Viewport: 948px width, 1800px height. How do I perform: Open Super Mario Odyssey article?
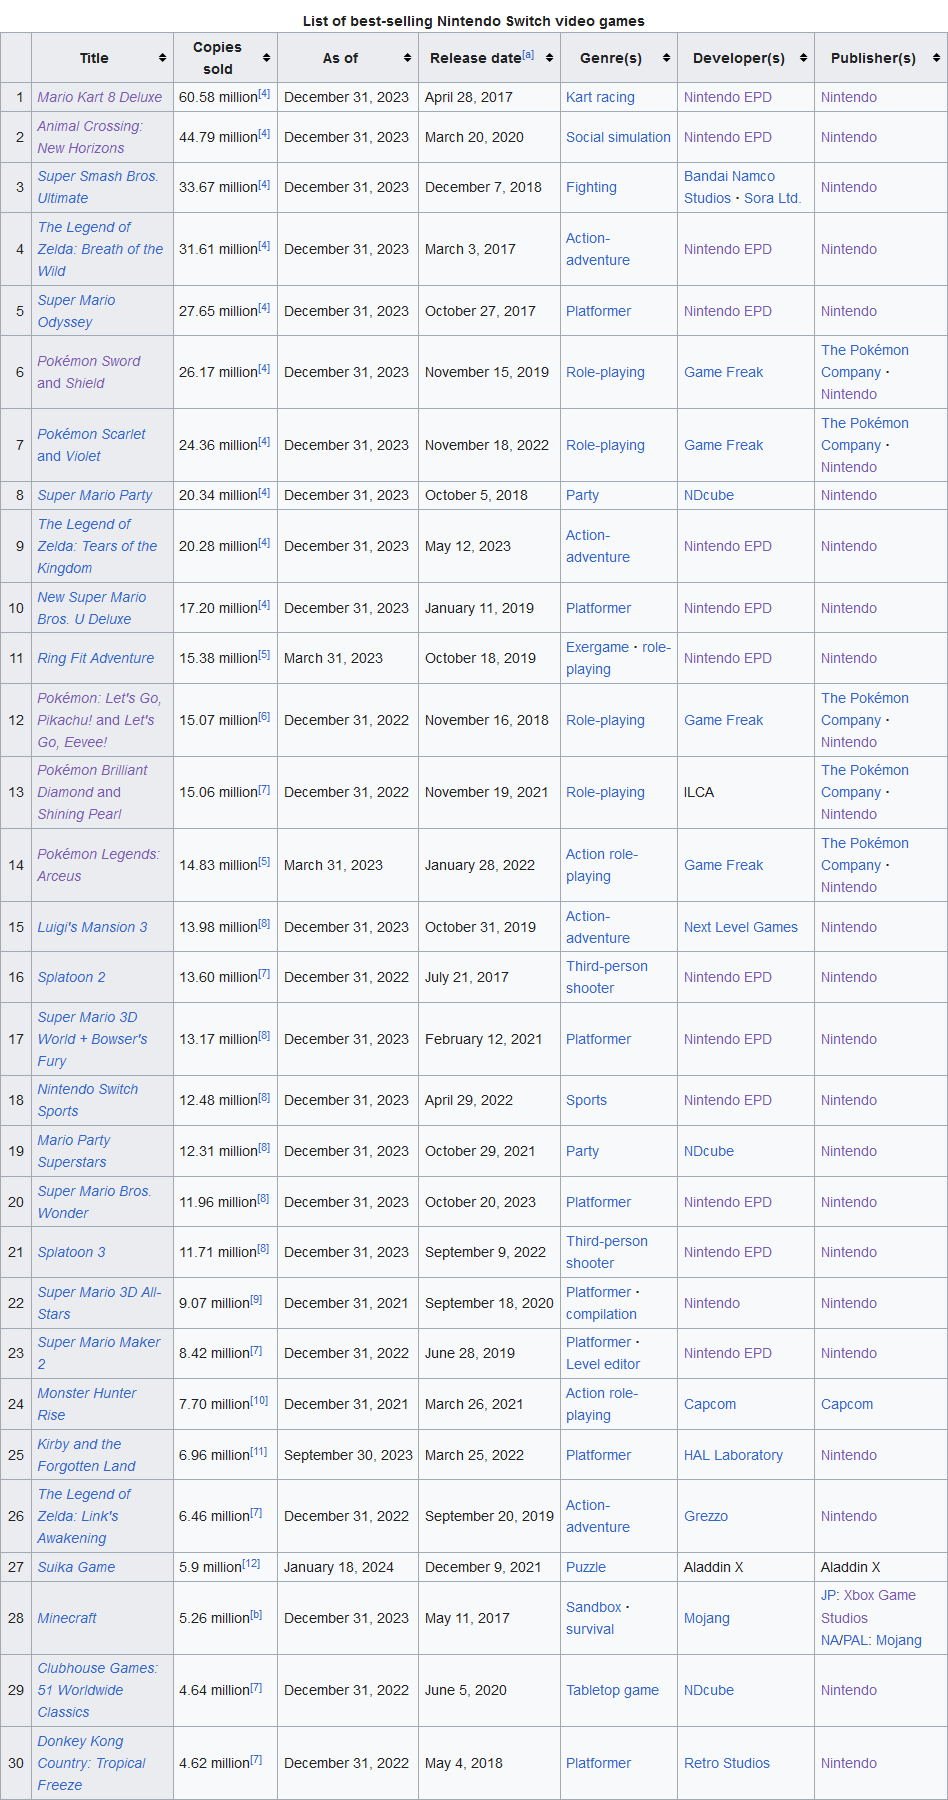(x=76, y=311)
